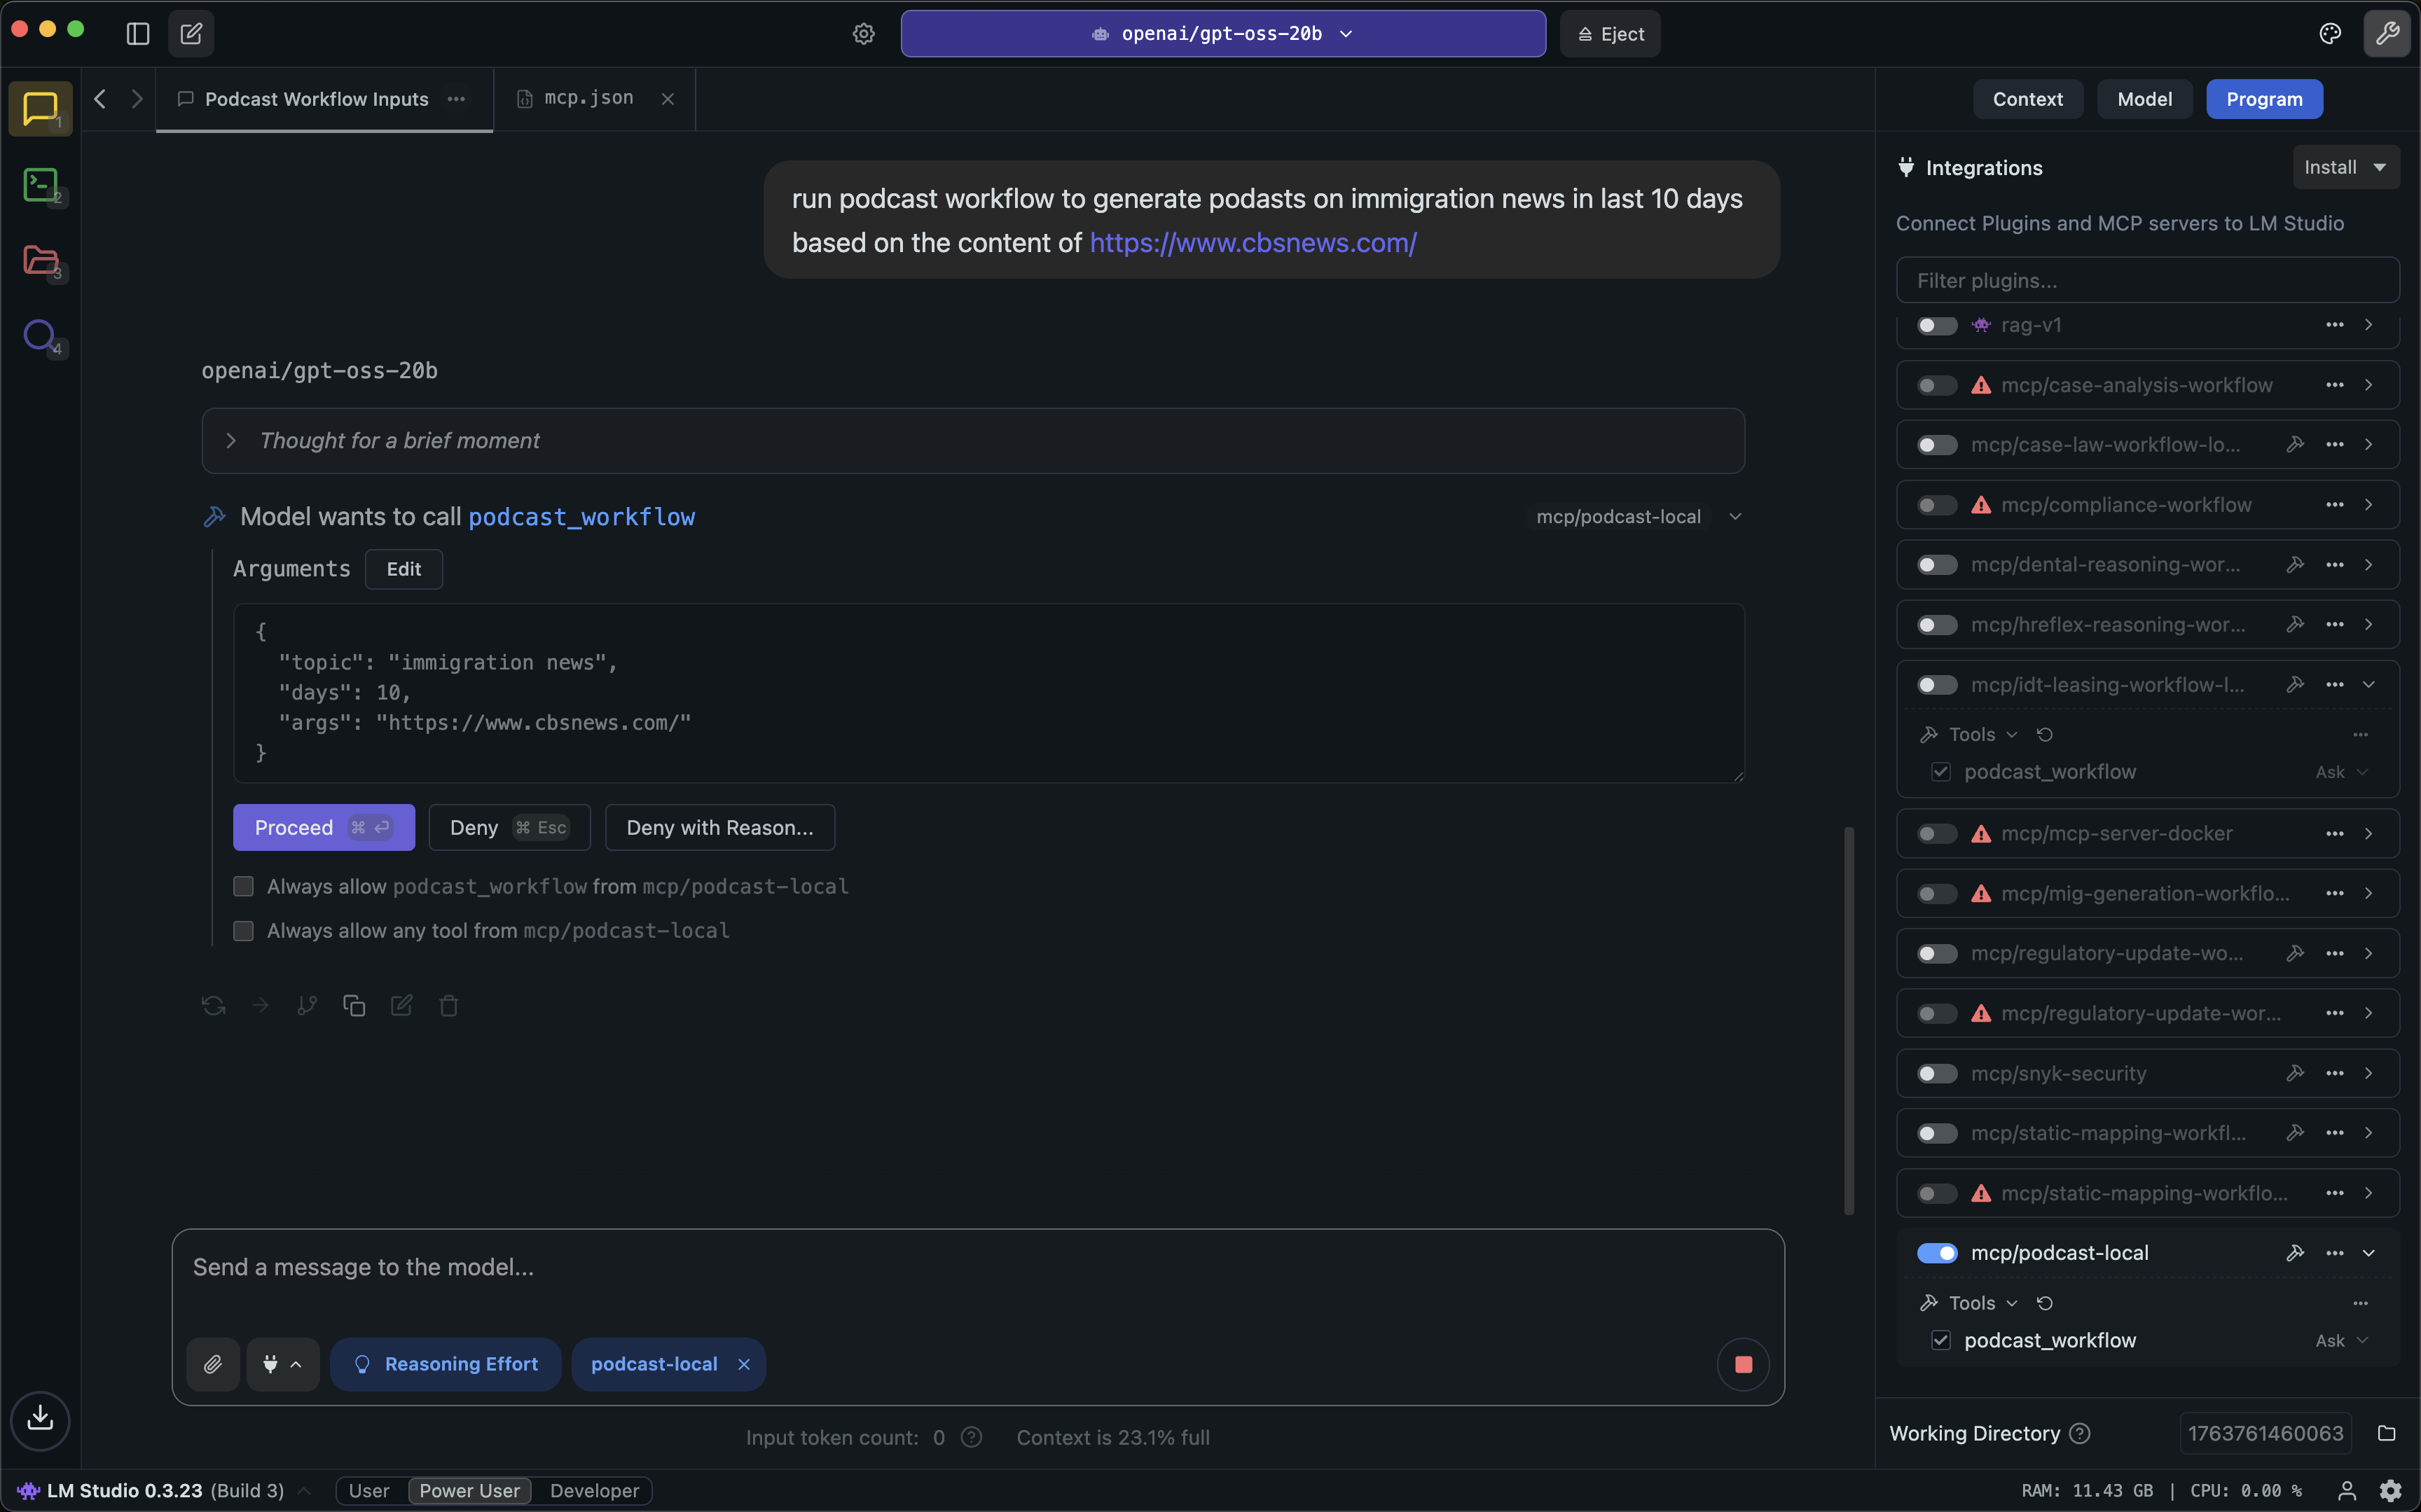The image size is (2421, 1512).
Task: Open My Models folder sidebar icon
Action: click(40, 260)
